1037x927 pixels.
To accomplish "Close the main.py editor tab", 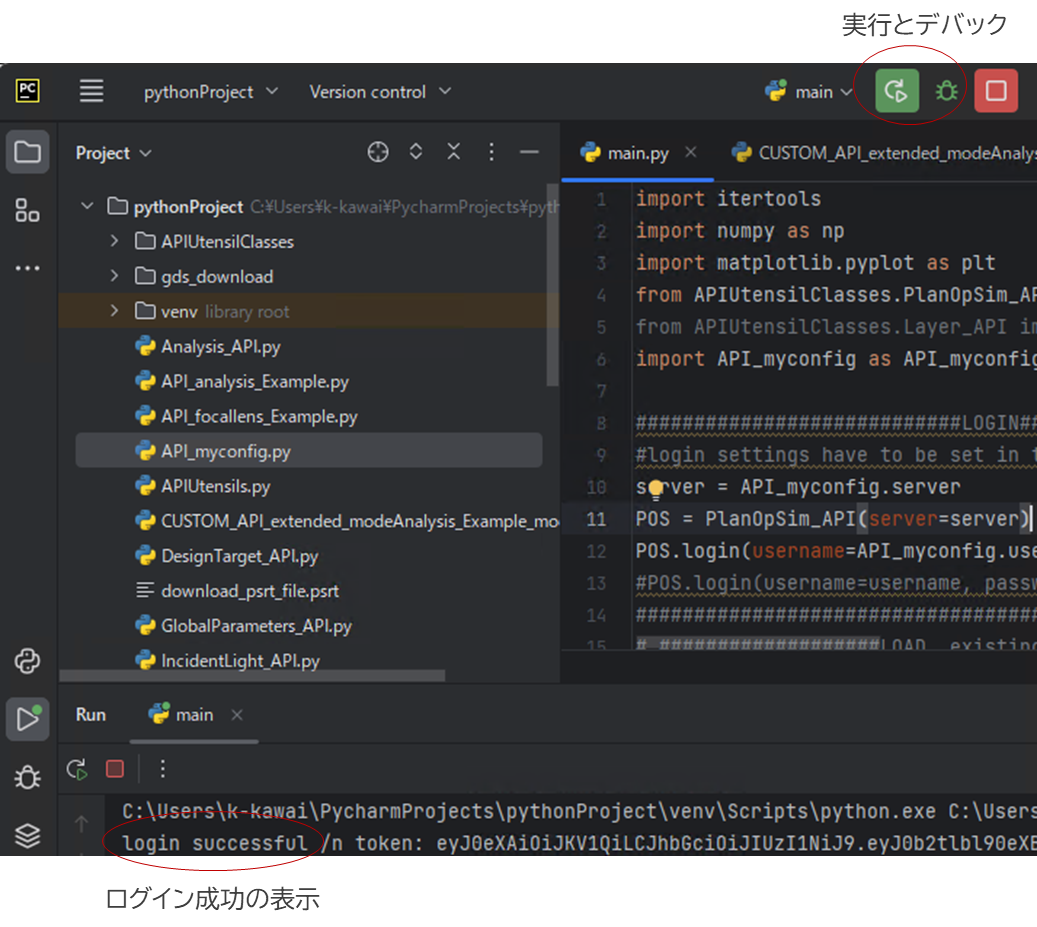I will point(690,153).
